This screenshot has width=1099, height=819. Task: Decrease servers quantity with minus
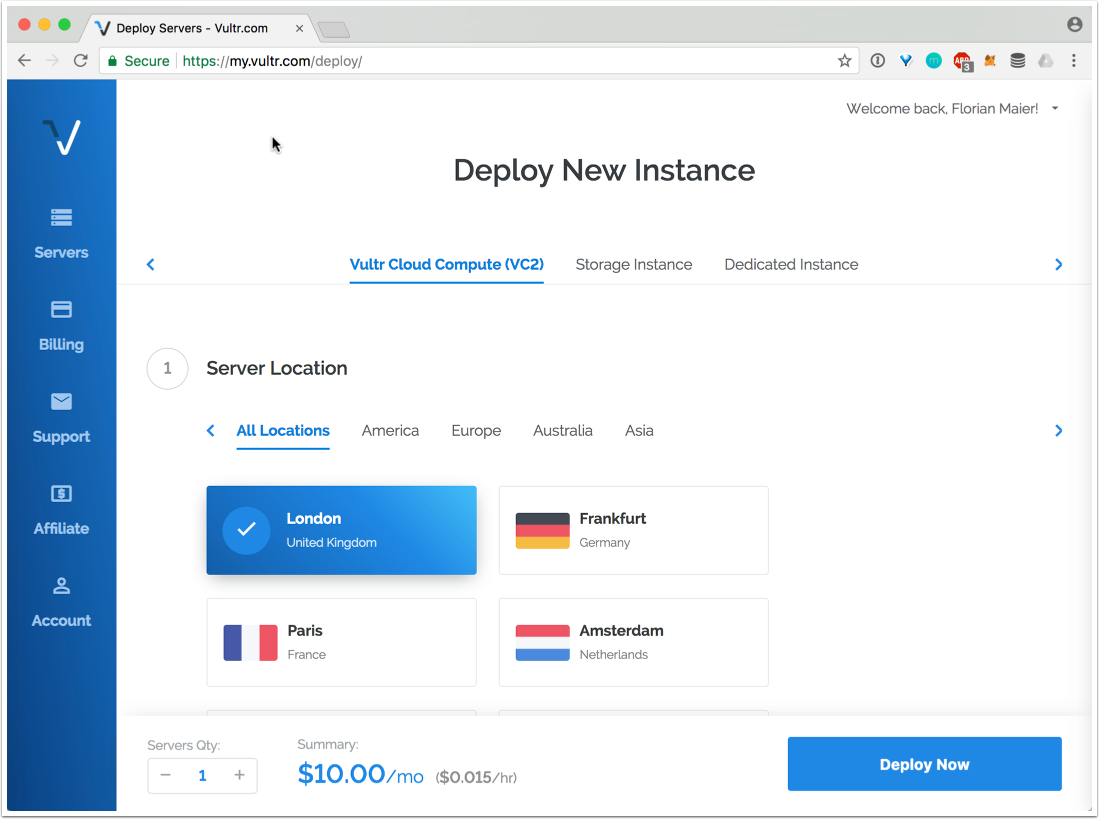165,776
